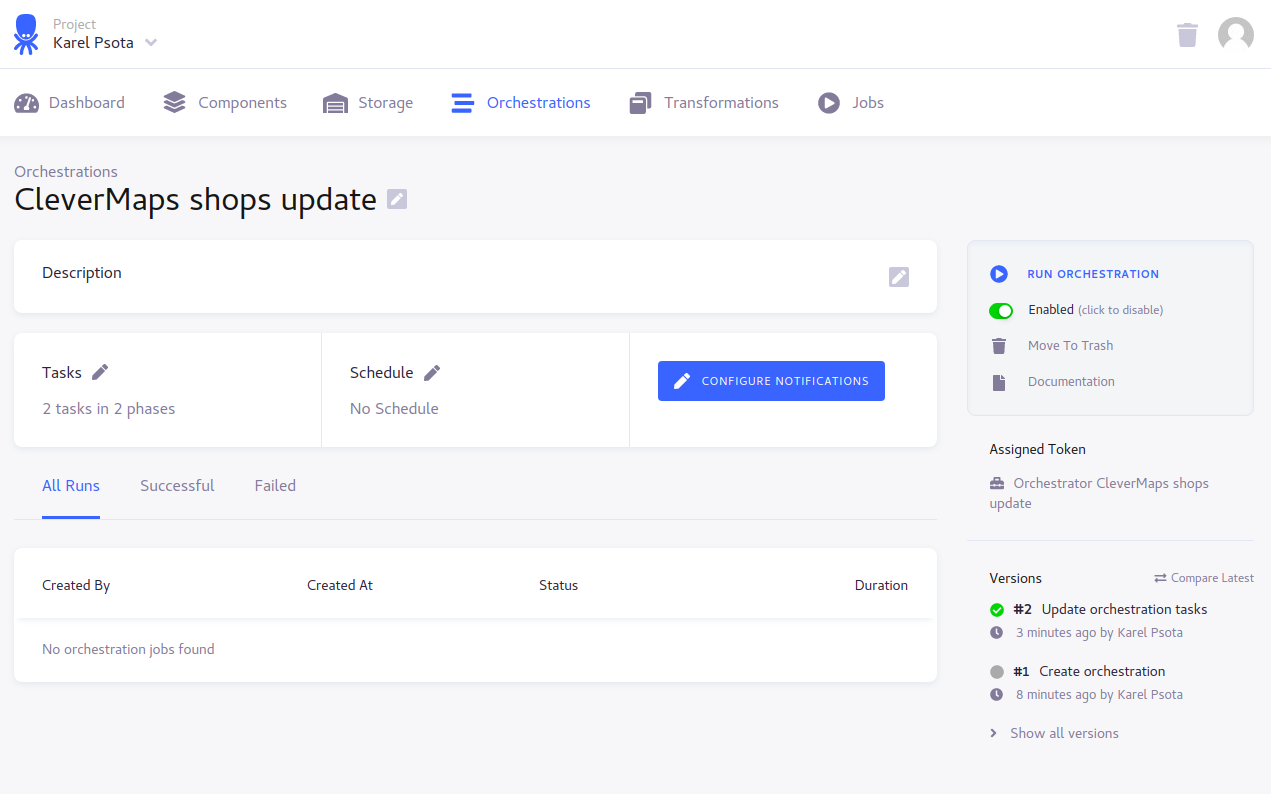Disable the orchestration with the Enabled toggle
The width and height of the screenshot is (1271, 794).
1001,311
